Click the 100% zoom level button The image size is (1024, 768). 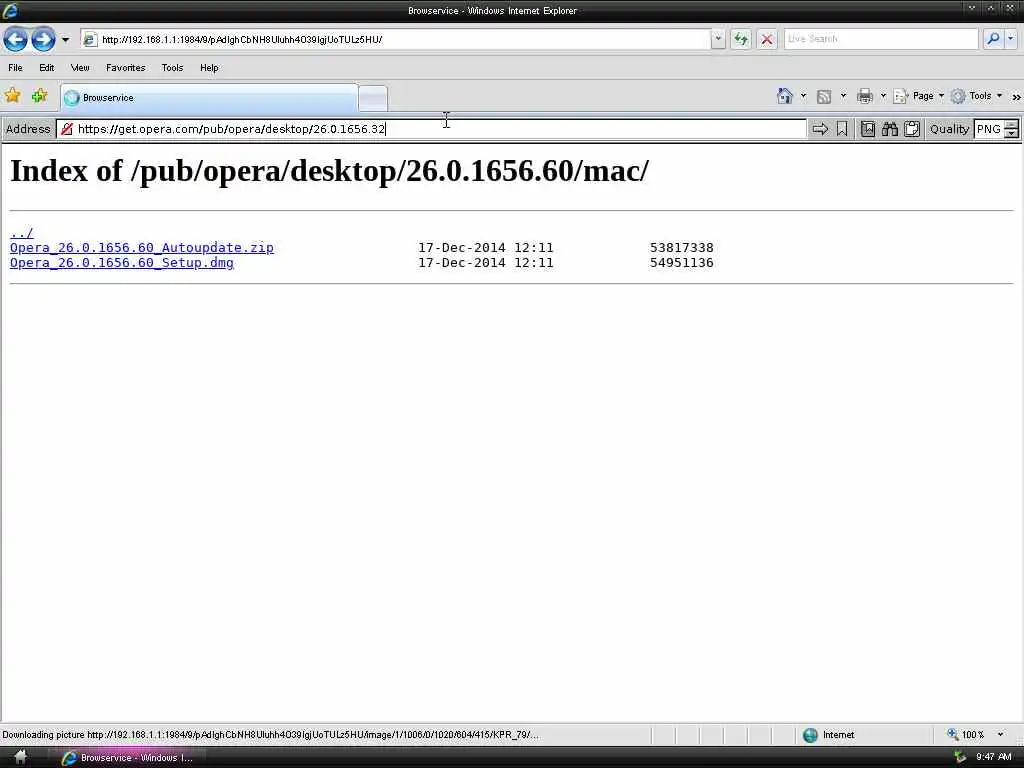click(x=966, y=735)
